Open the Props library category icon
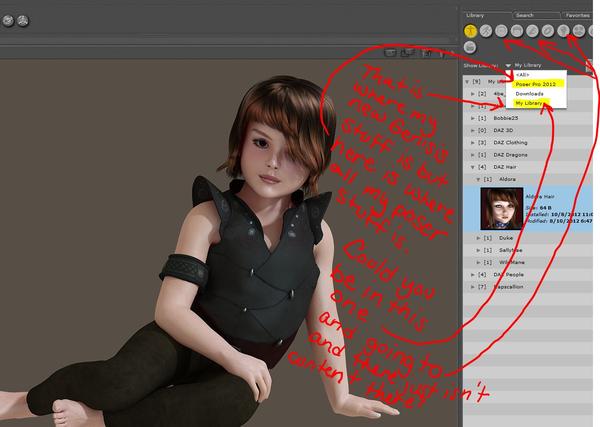The width and height of the screenshot is (600, 427). [x=548, y=31]
